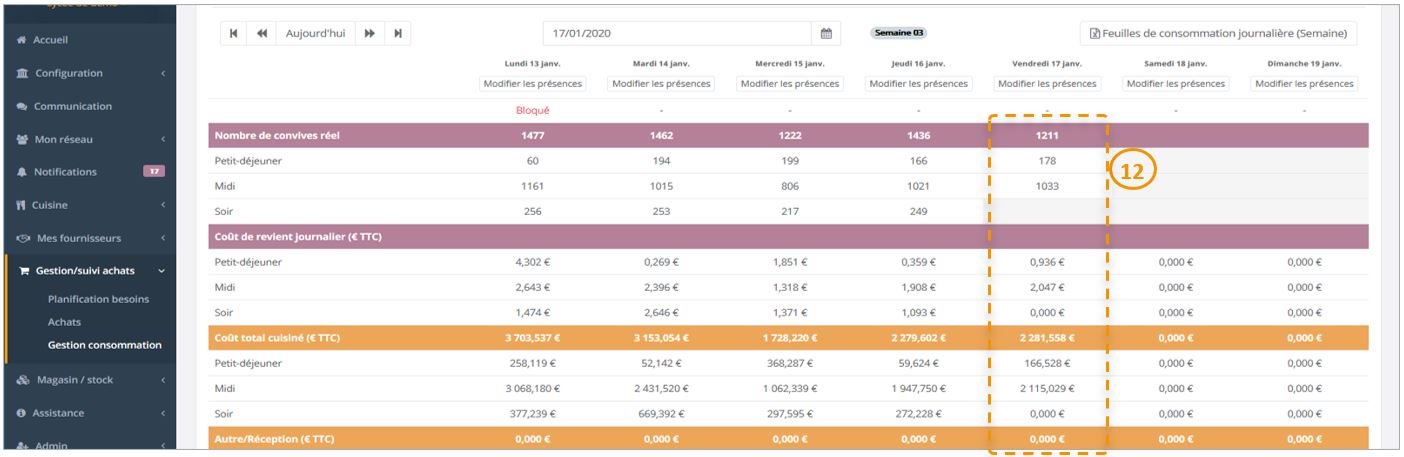Click the Magasin / stock boxes icon

pyautogui.click(x=23, y=380)
